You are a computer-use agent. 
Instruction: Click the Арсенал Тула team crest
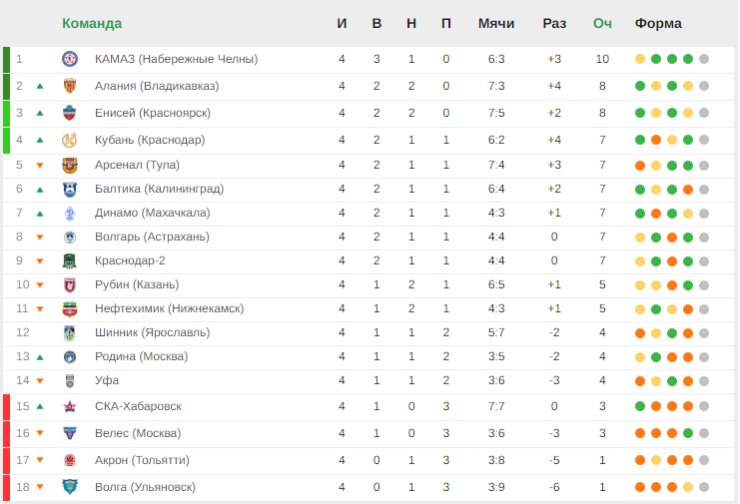click(70, 165)
